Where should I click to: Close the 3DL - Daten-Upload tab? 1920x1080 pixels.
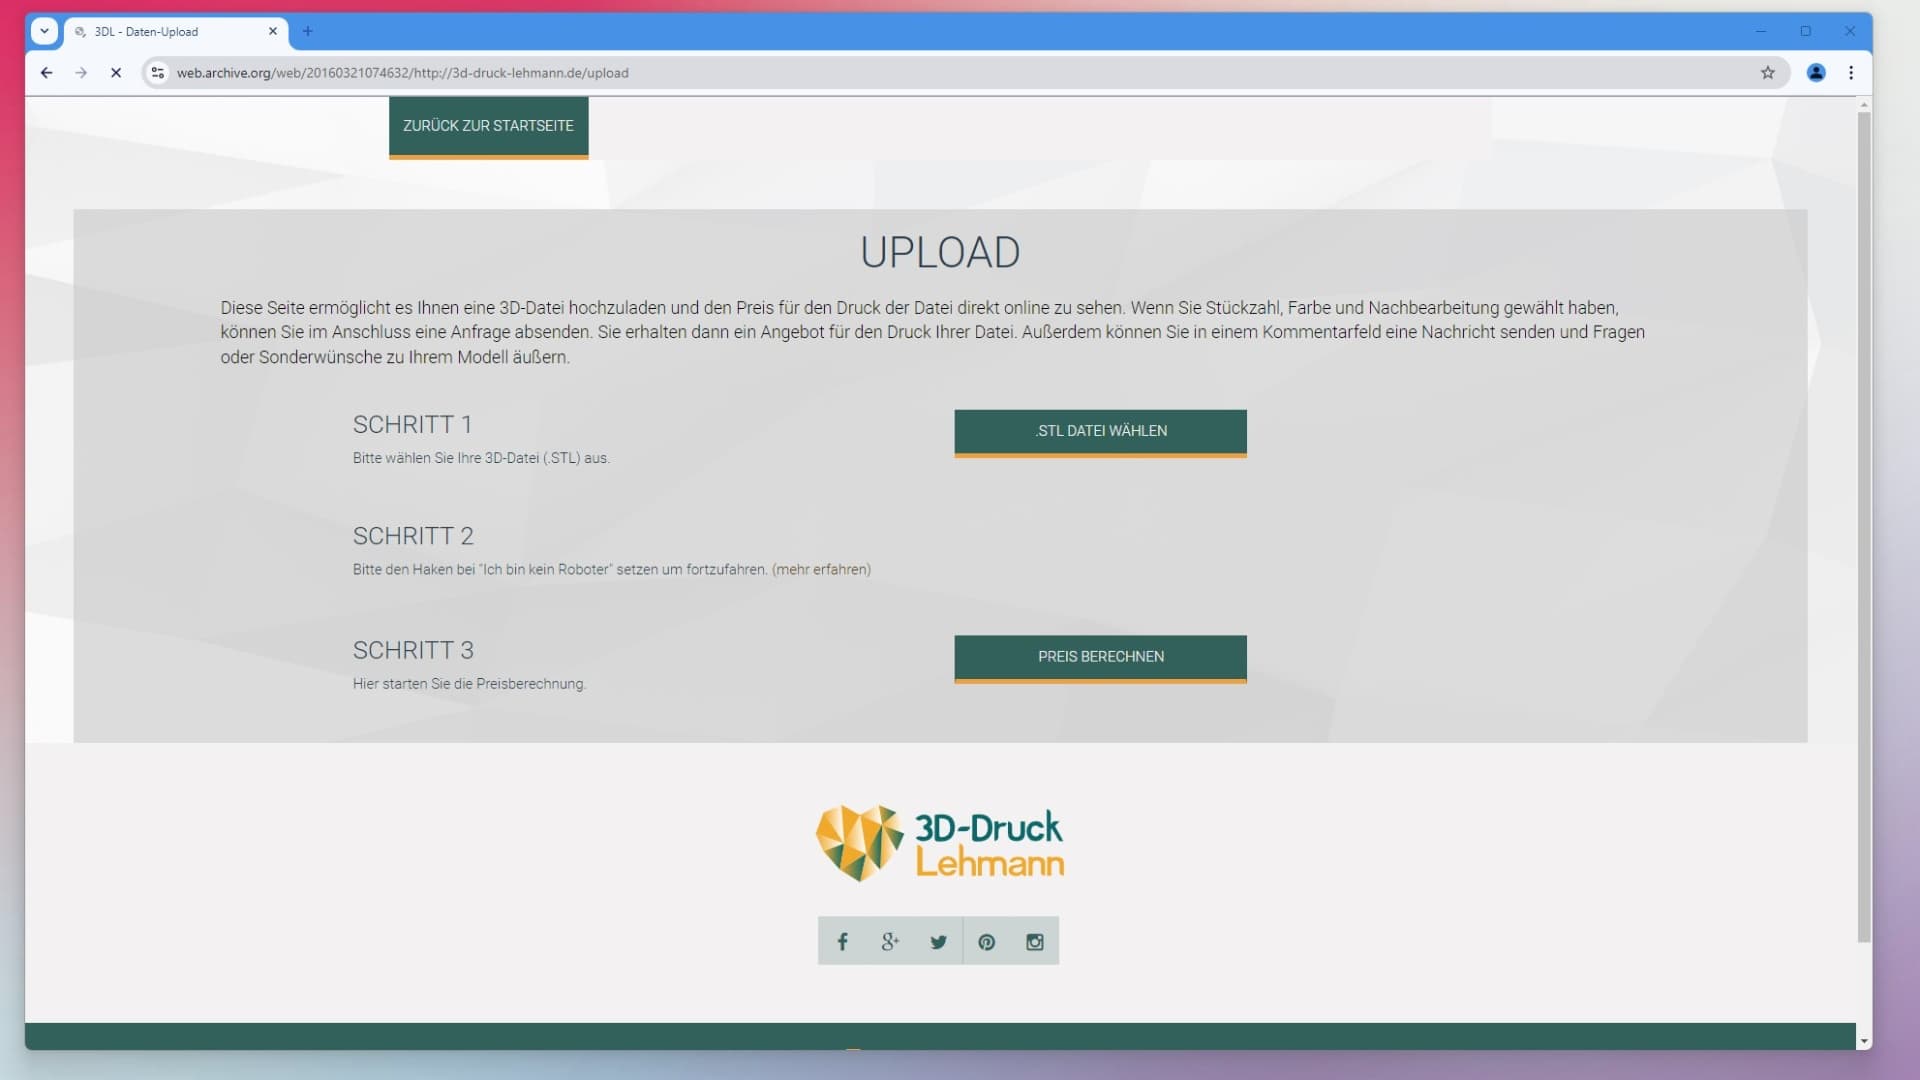(x=272, y=32)
